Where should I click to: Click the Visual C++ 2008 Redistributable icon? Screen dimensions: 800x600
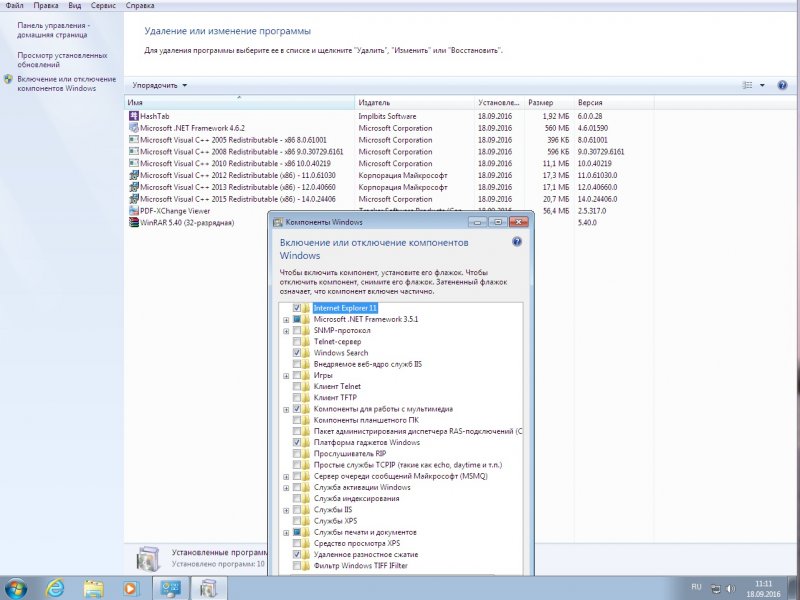click(x=134, y=152)
